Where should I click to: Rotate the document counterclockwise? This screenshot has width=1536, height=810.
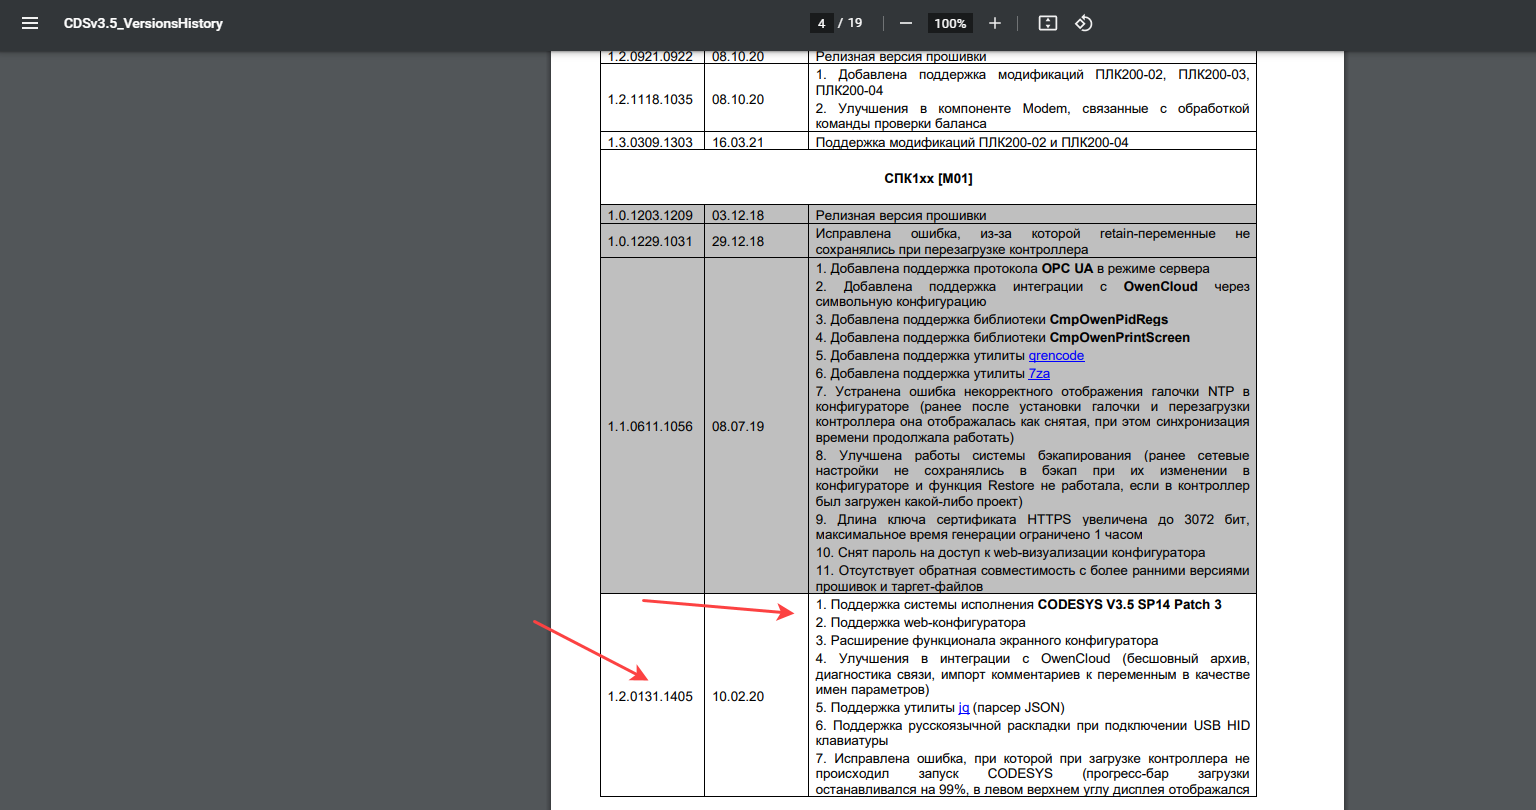pos(1084,23)
